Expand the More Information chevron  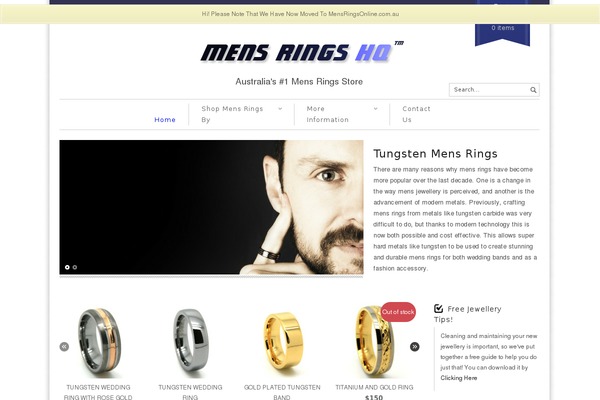coord(375,109)
